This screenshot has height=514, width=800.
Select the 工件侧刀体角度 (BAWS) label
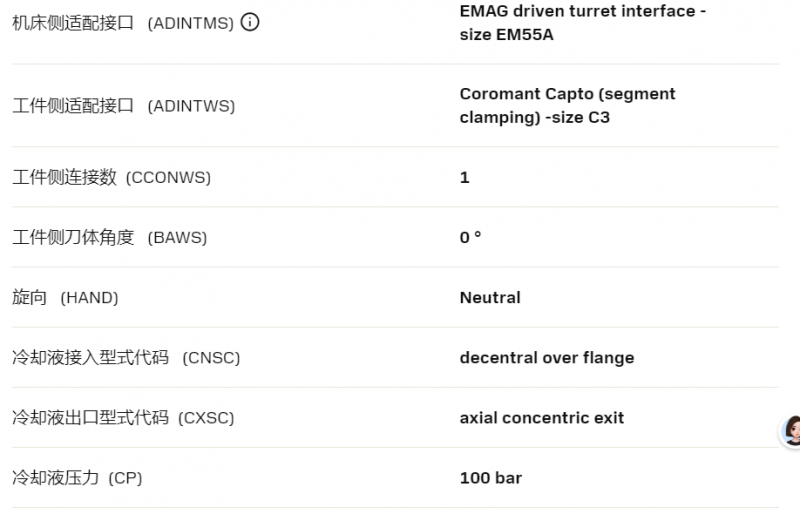110,237
